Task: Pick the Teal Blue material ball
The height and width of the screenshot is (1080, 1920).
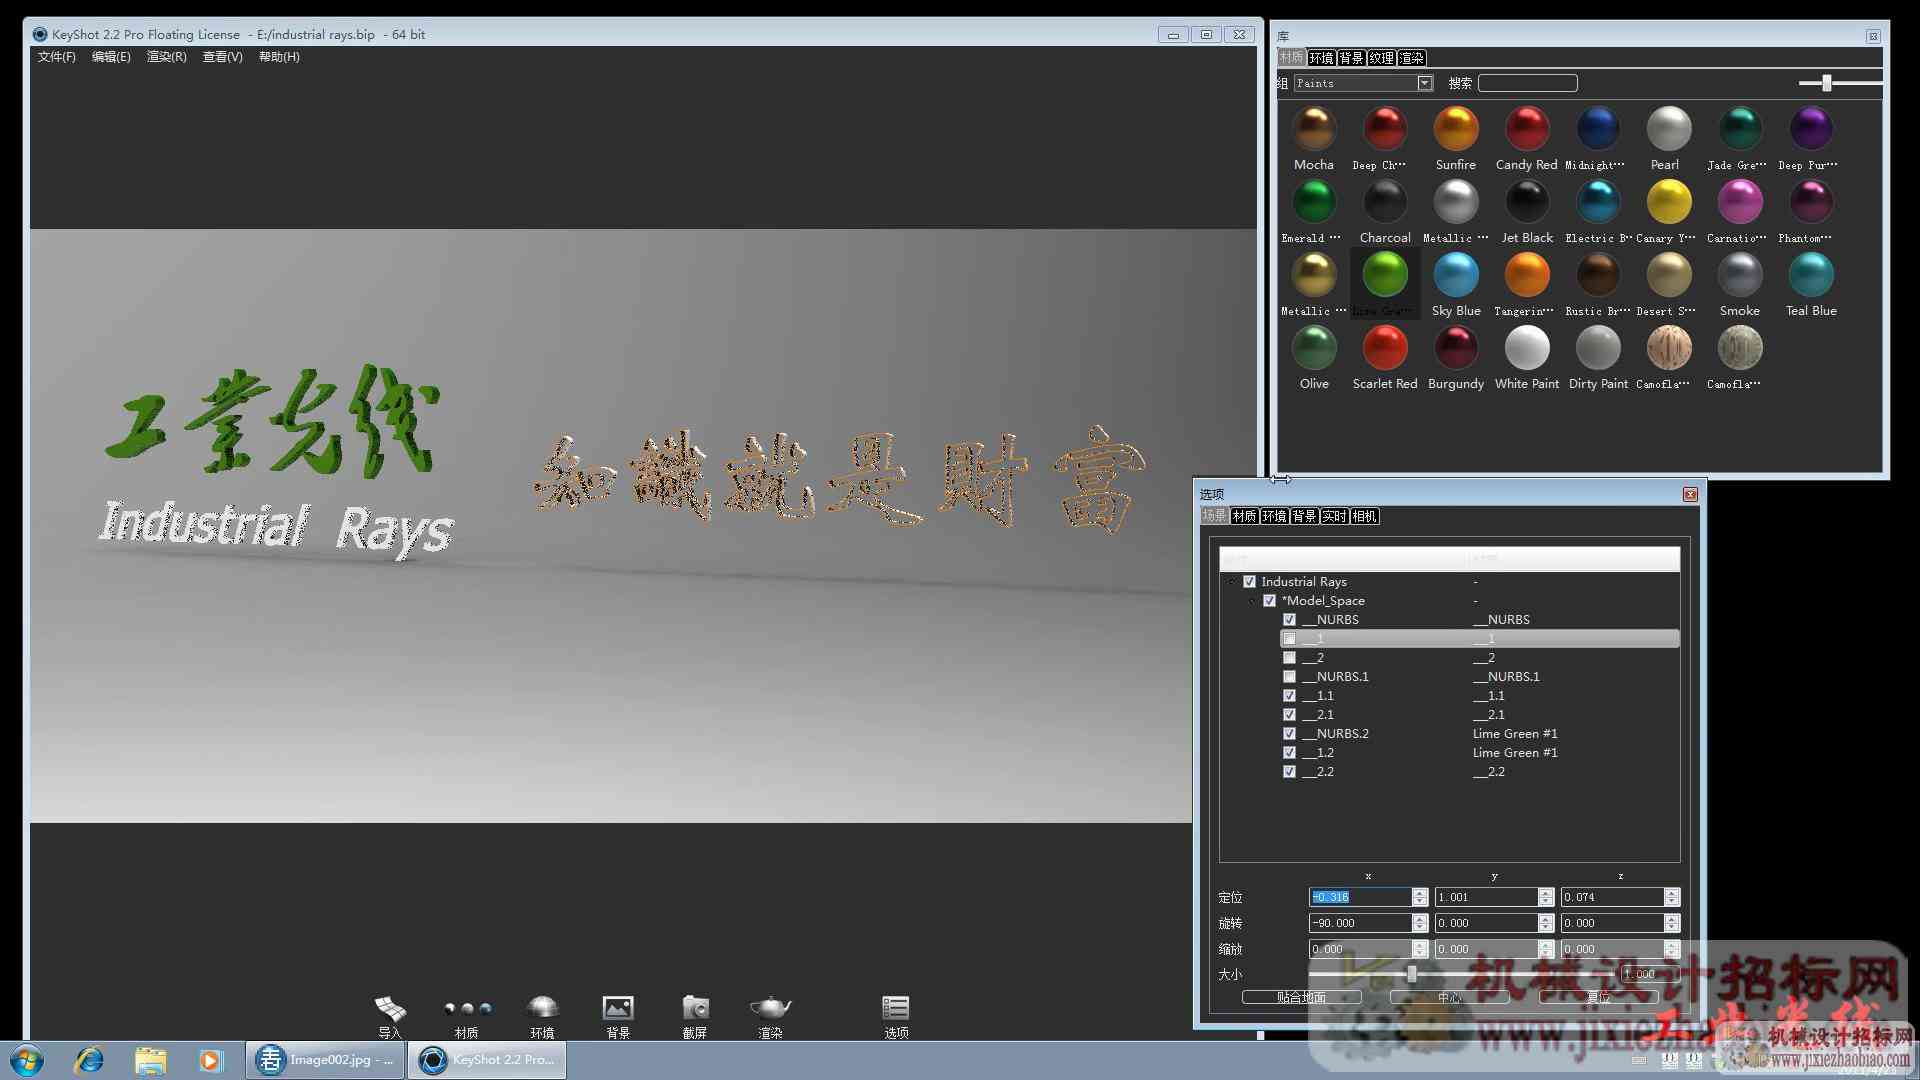Action: point(1811,275)
